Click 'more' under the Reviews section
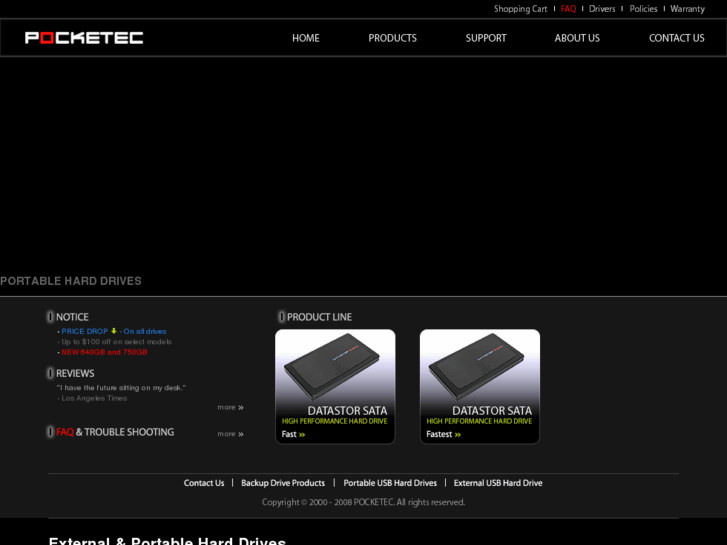 pyautogui.click(x=230, y=407)
